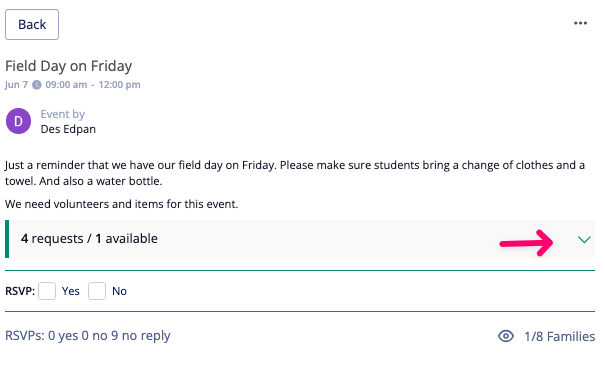This screenshot has width=605, height=365.
Task: Open the three-dot more options menu
Action: [580, 24]
